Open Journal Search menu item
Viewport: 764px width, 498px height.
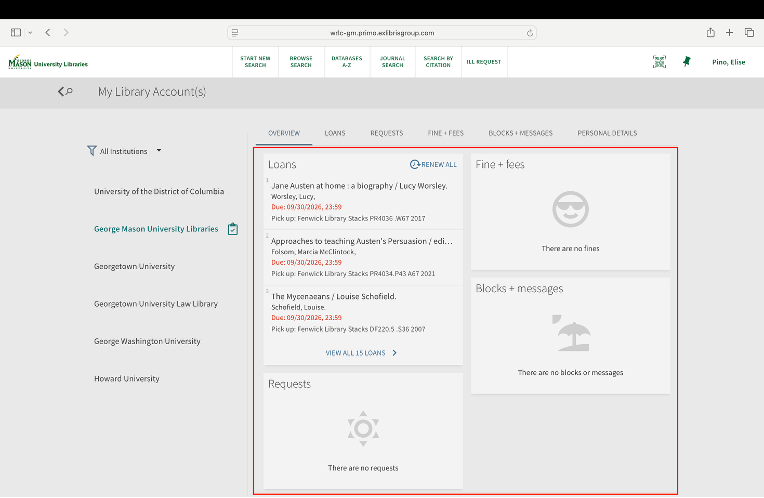(x=393, y=62)
